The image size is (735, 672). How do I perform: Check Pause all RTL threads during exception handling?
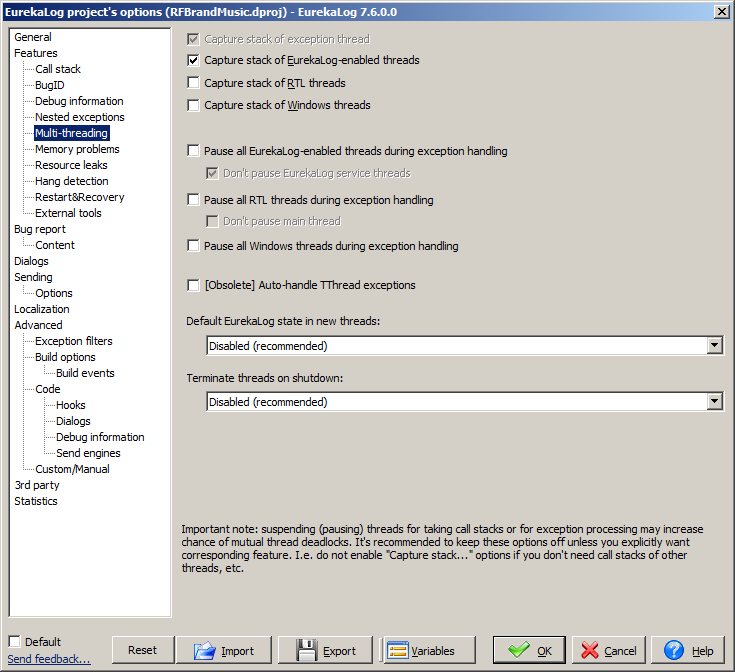(x=193, y=200)
